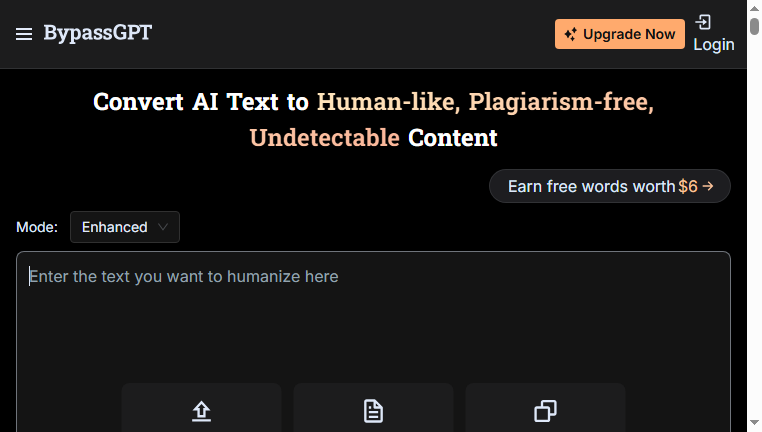Click the Login text link
762x432 pixels.
coord(713,45)
